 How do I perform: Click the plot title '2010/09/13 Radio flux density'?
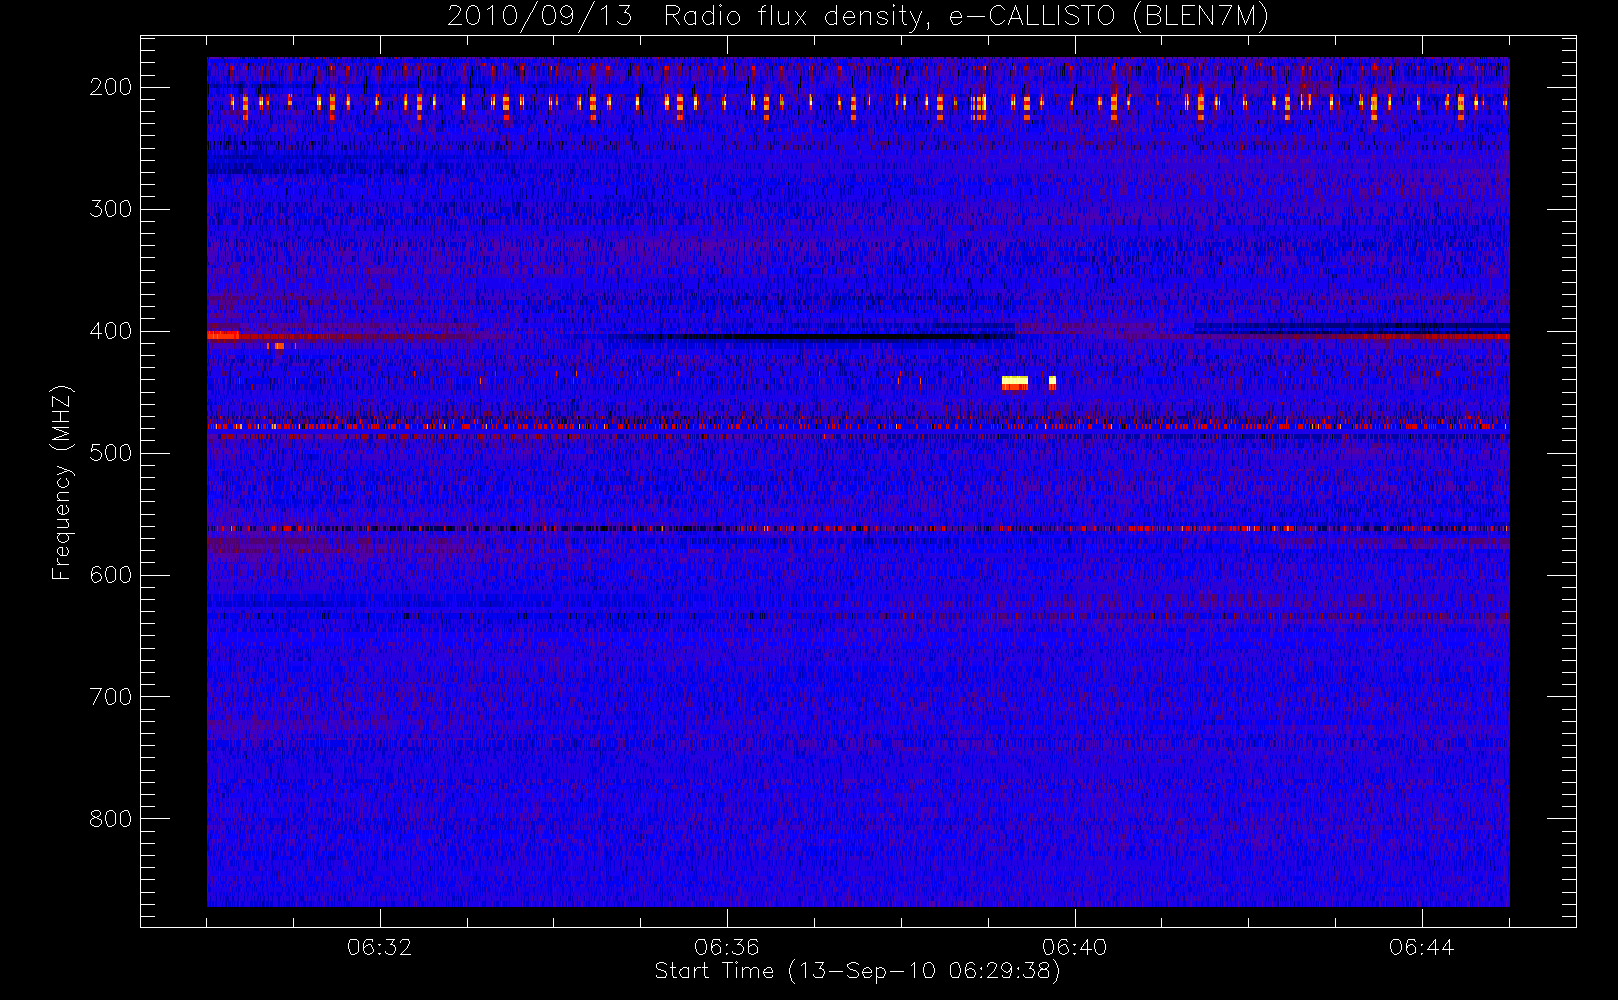click(858, 17)
